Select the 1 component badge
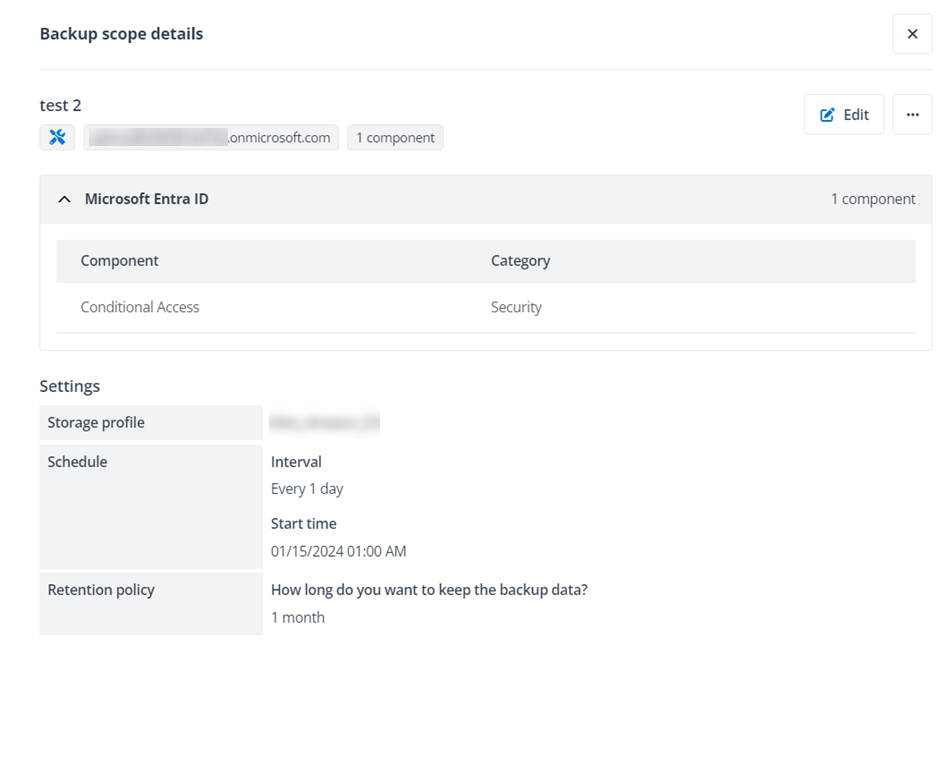Image resolution: width=942 pixels, height=763 pixels. [394, 137]
